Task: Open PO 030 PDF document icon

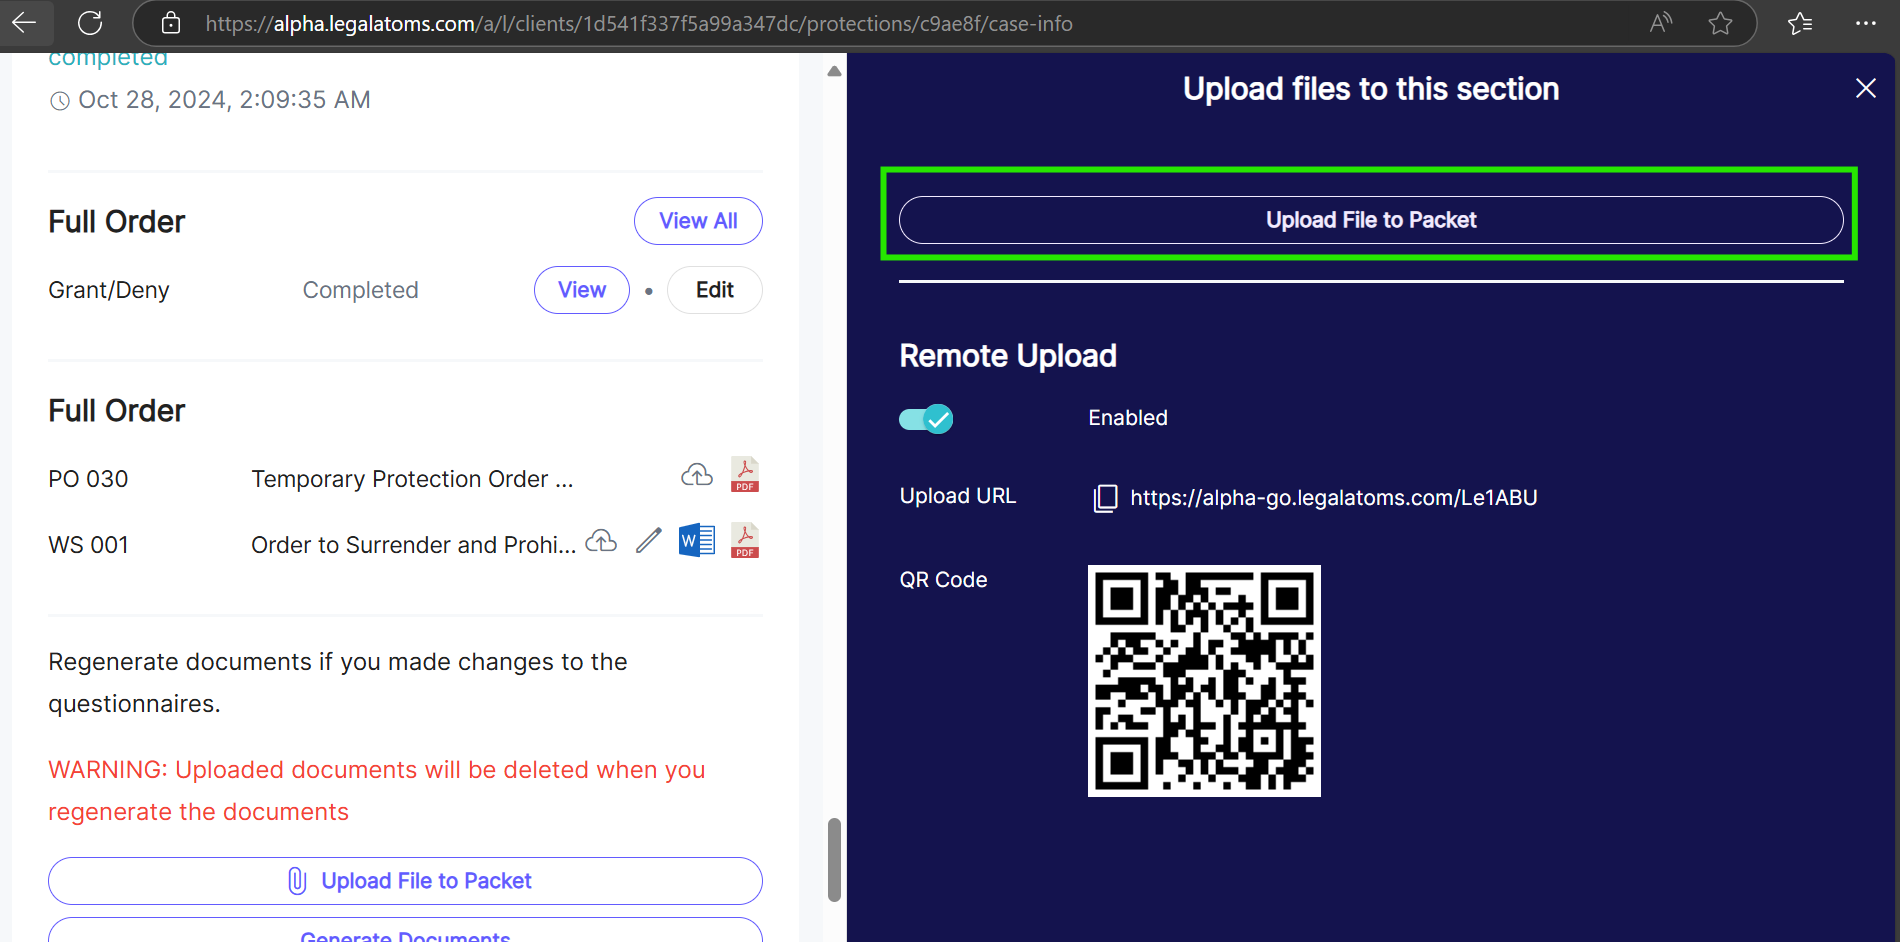Action: [x=745, y=475]
